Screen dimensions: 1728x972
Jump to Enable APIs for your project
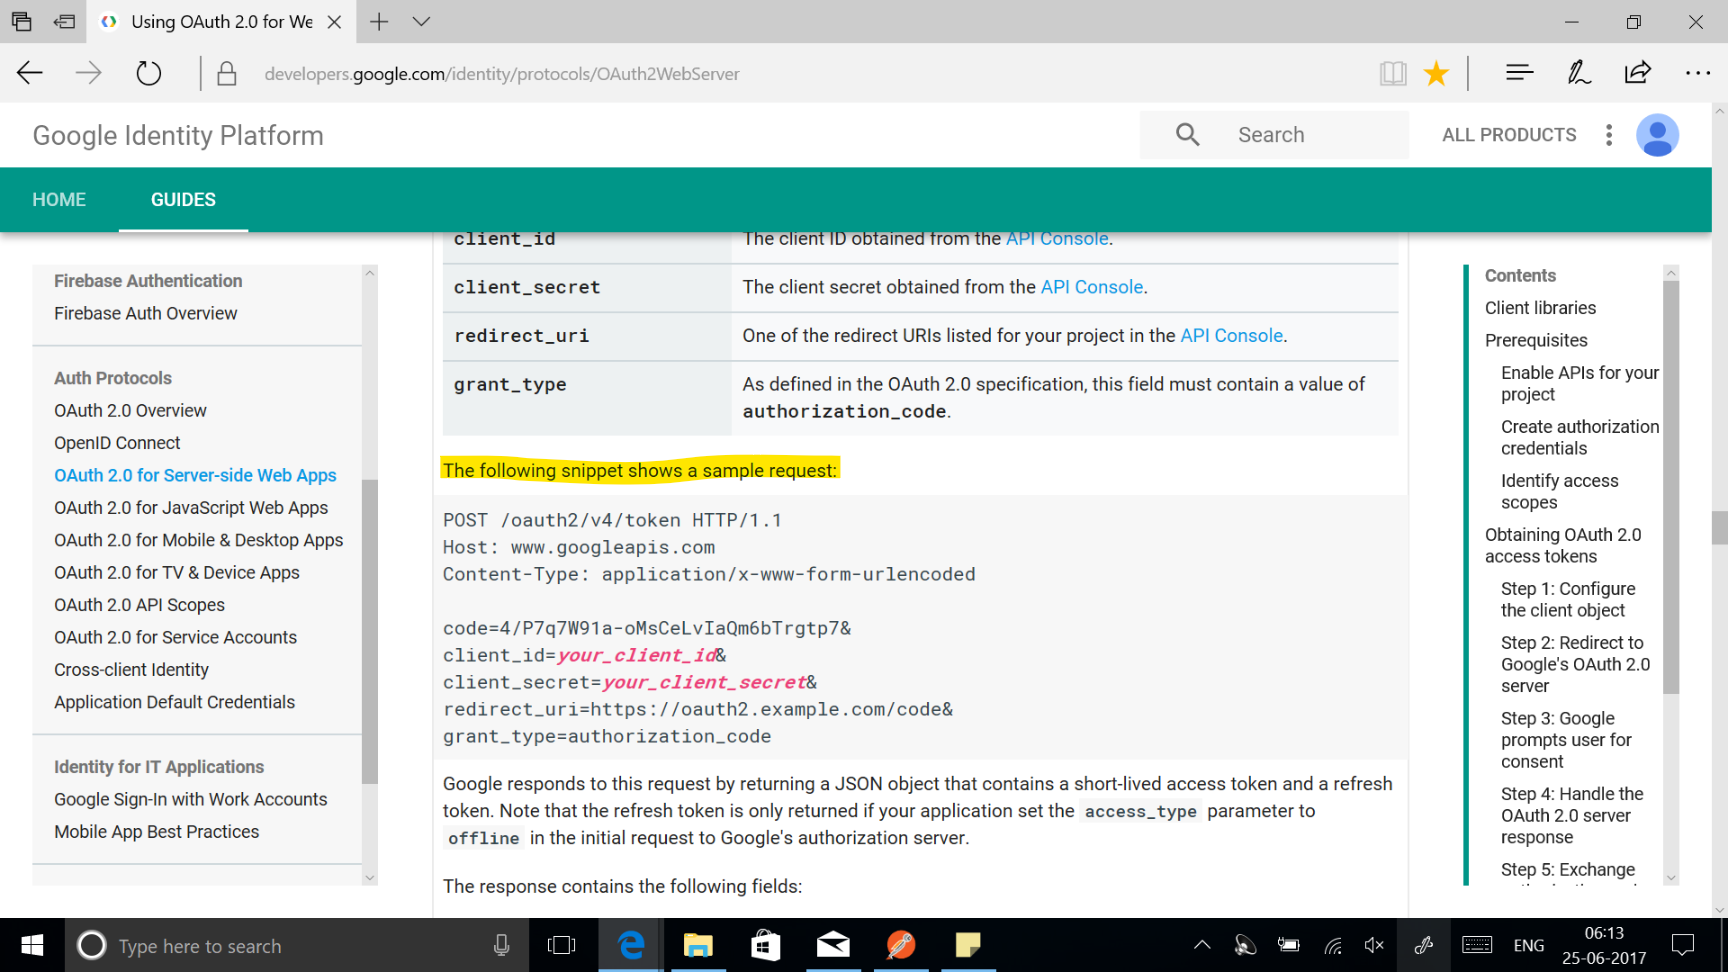[x=1579, y=383]
